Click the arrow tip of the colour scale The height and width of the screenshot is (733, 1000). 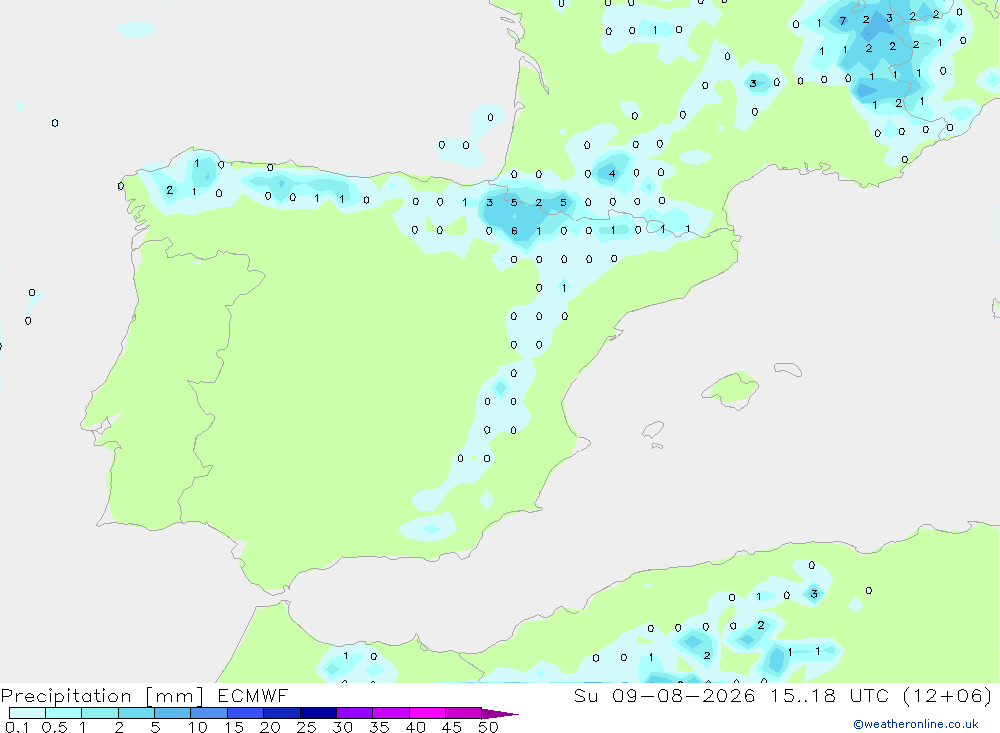tap(501, 714)
